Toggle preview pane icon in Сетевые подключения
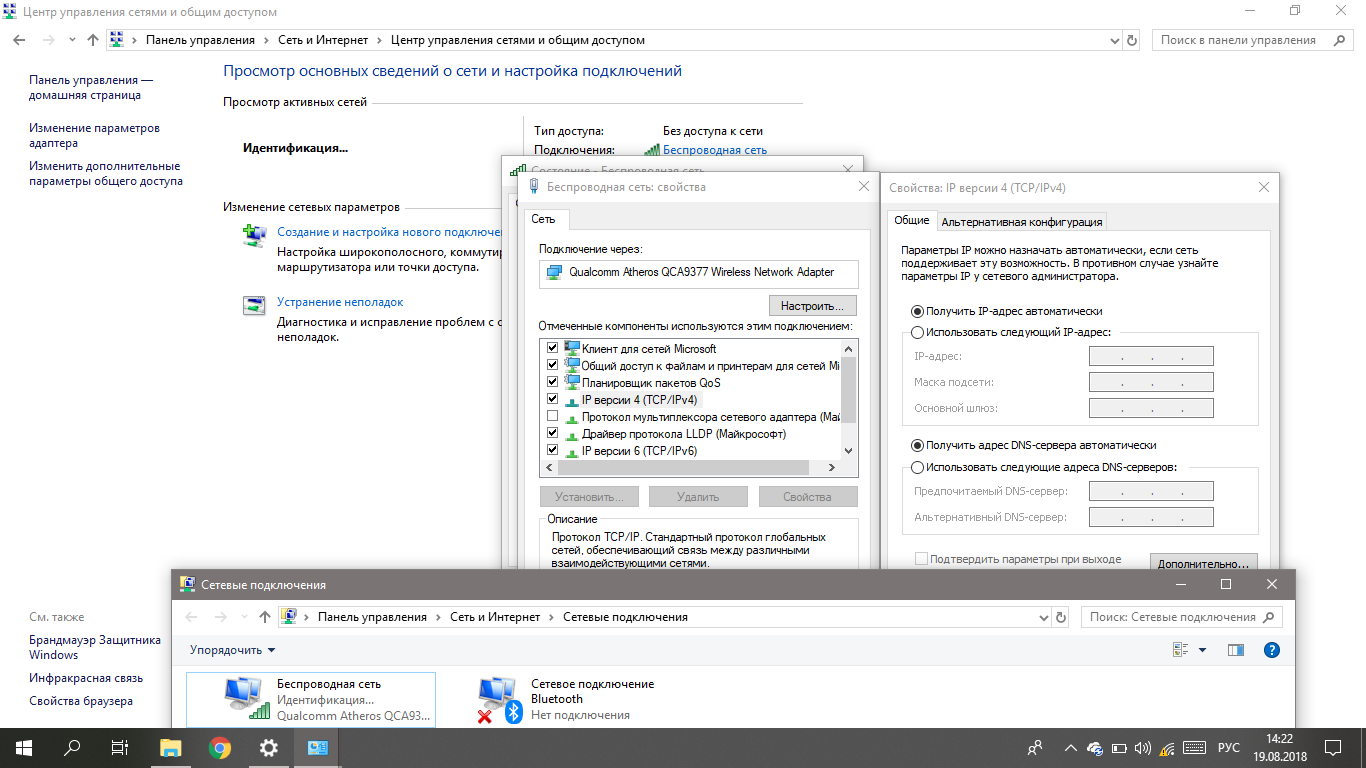Viewport: 1366px width, 768px height. point(1236,650)
